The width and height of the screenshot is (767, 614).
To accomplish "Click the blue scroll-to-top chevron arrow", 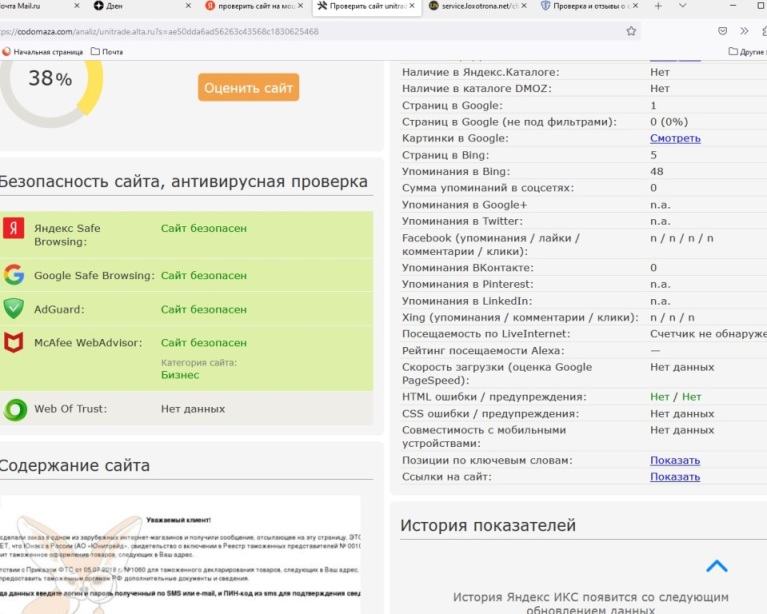I will pyautogui.click(x=717, y=566).
